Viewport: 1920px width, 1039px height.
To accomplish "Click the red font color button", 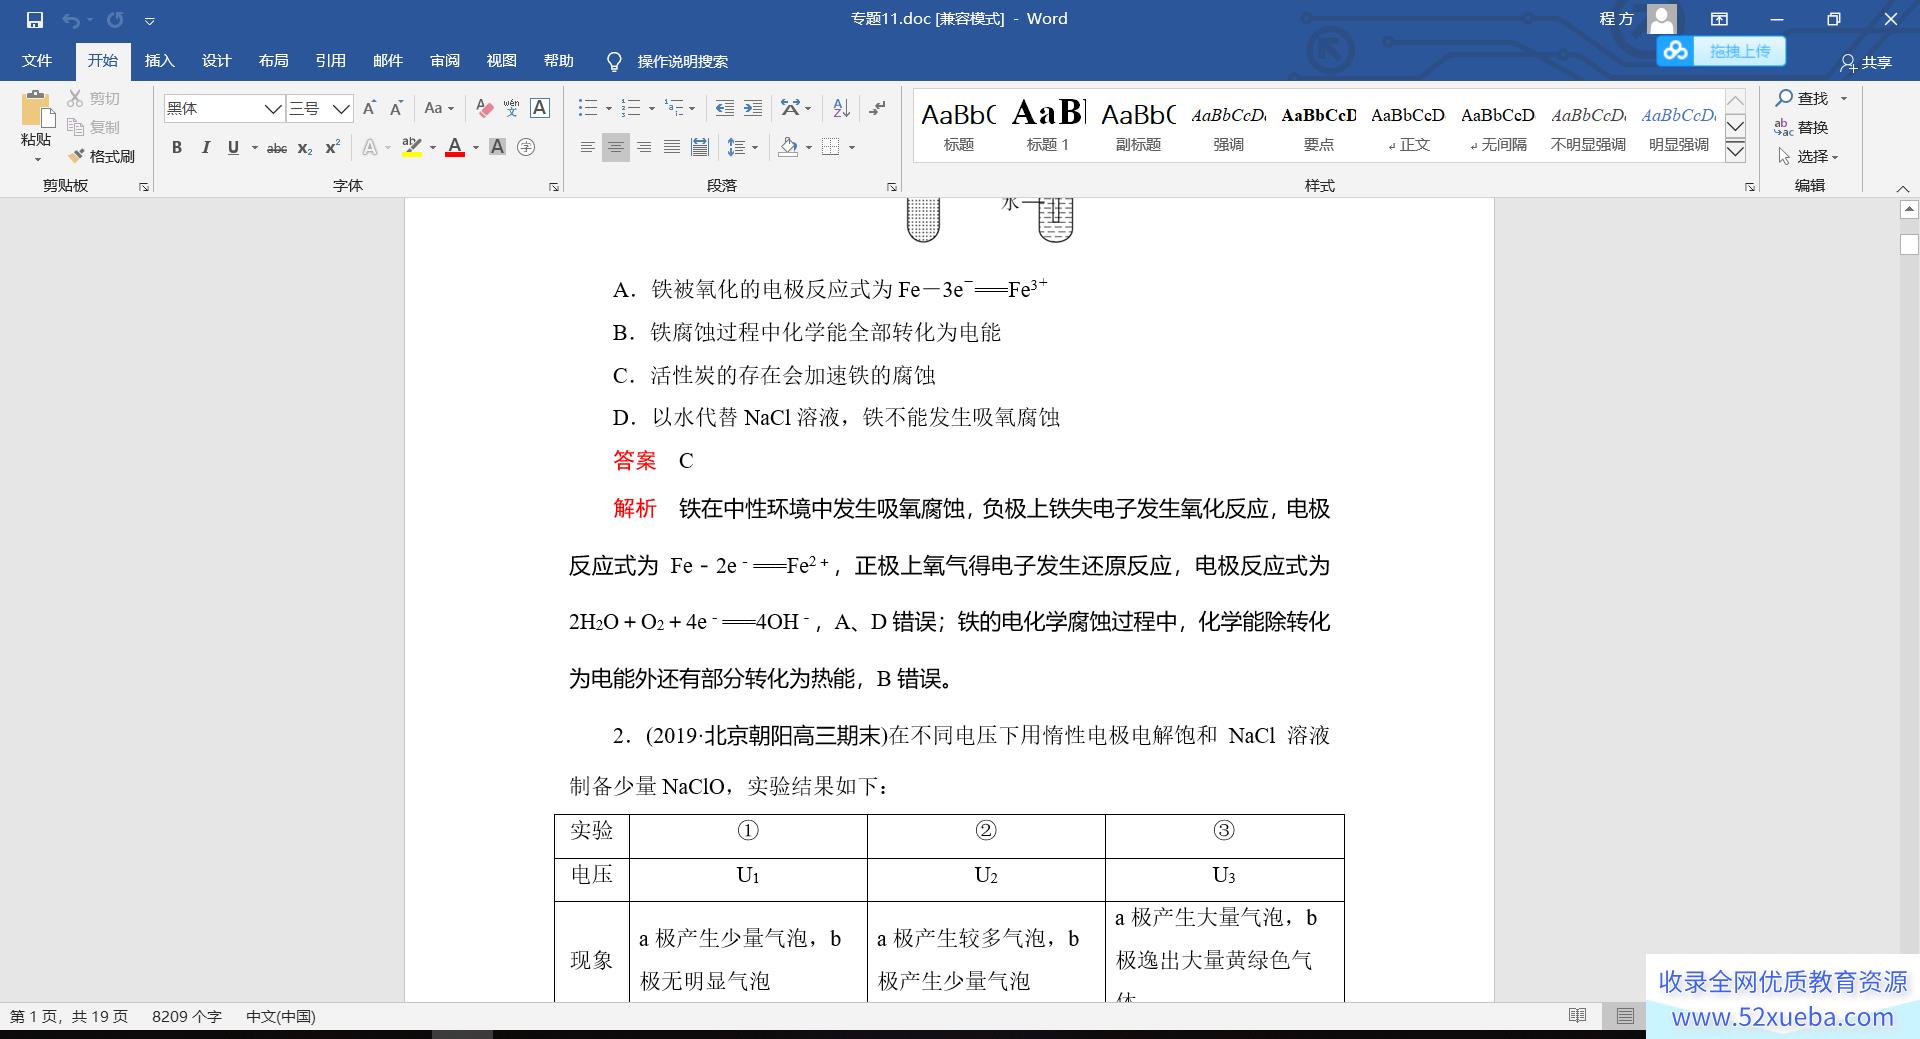I will point(455,147).
